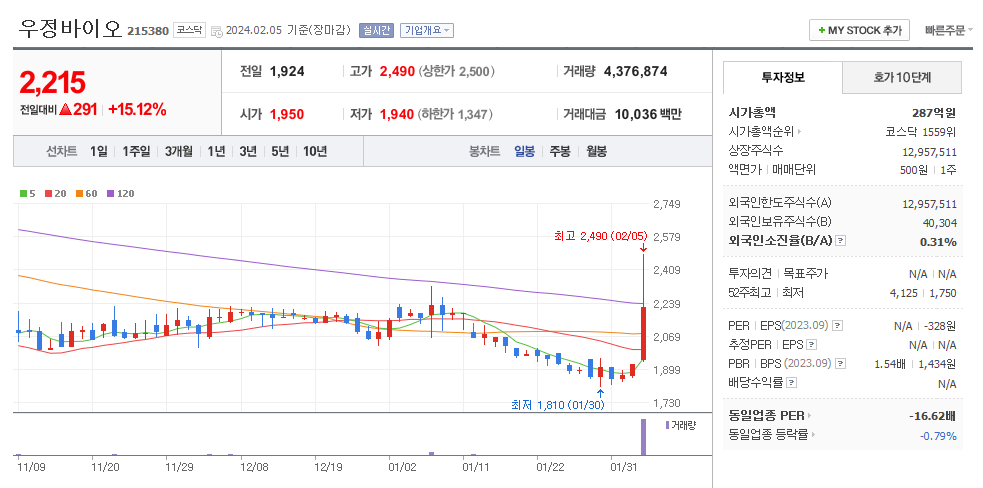The width and height of the screenshot is (983, 488).
Task: Select the 1주일 line chart period
Action: click(x=136, y=151)
